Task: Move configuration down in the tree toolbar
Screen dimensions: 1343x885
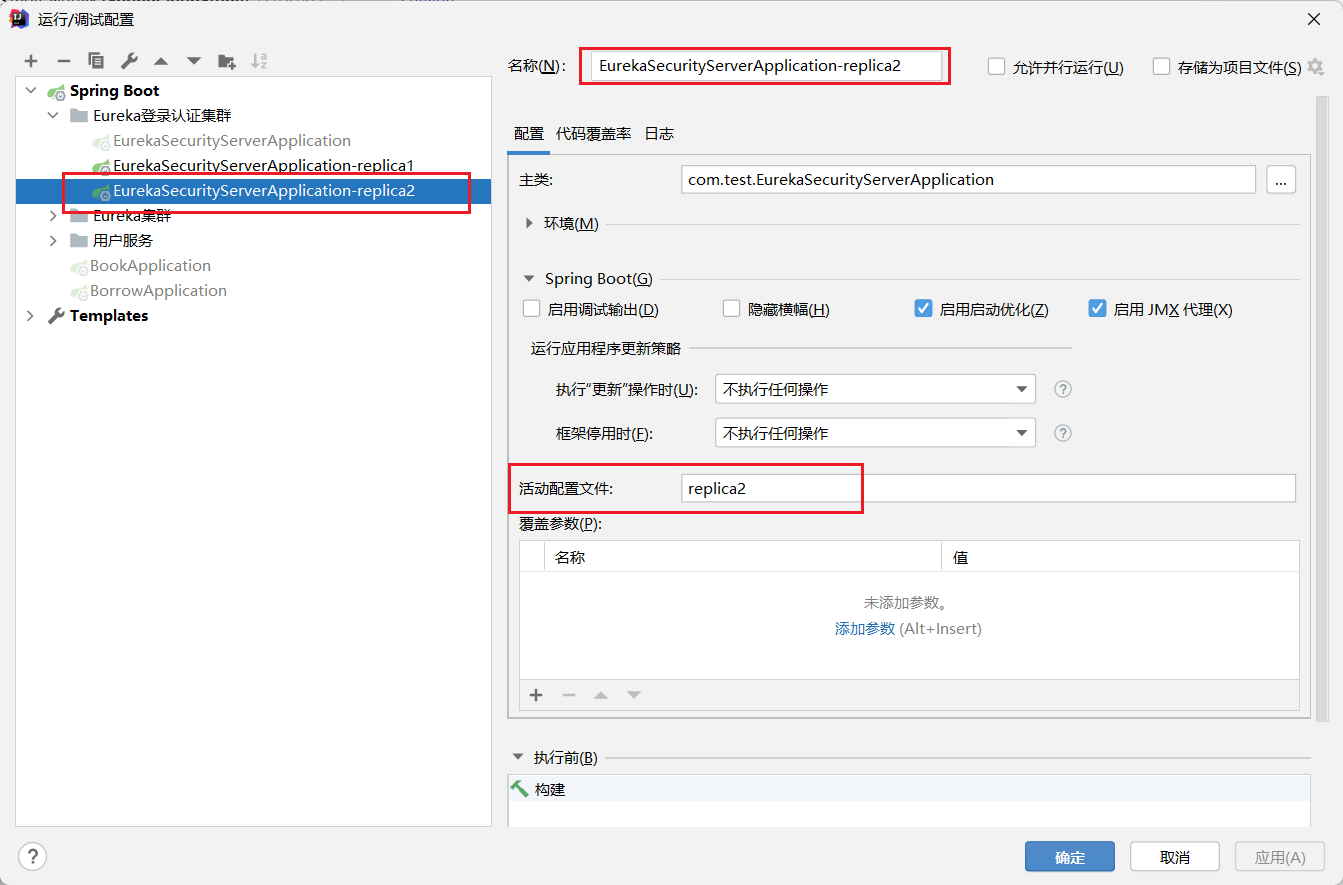Action: (x=194, y=61)
